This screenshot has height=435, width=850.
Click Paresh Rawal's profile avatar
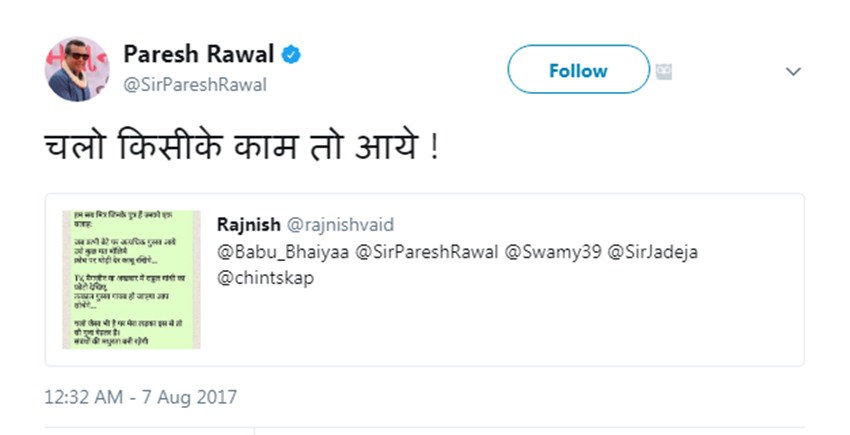pos(77,69)
